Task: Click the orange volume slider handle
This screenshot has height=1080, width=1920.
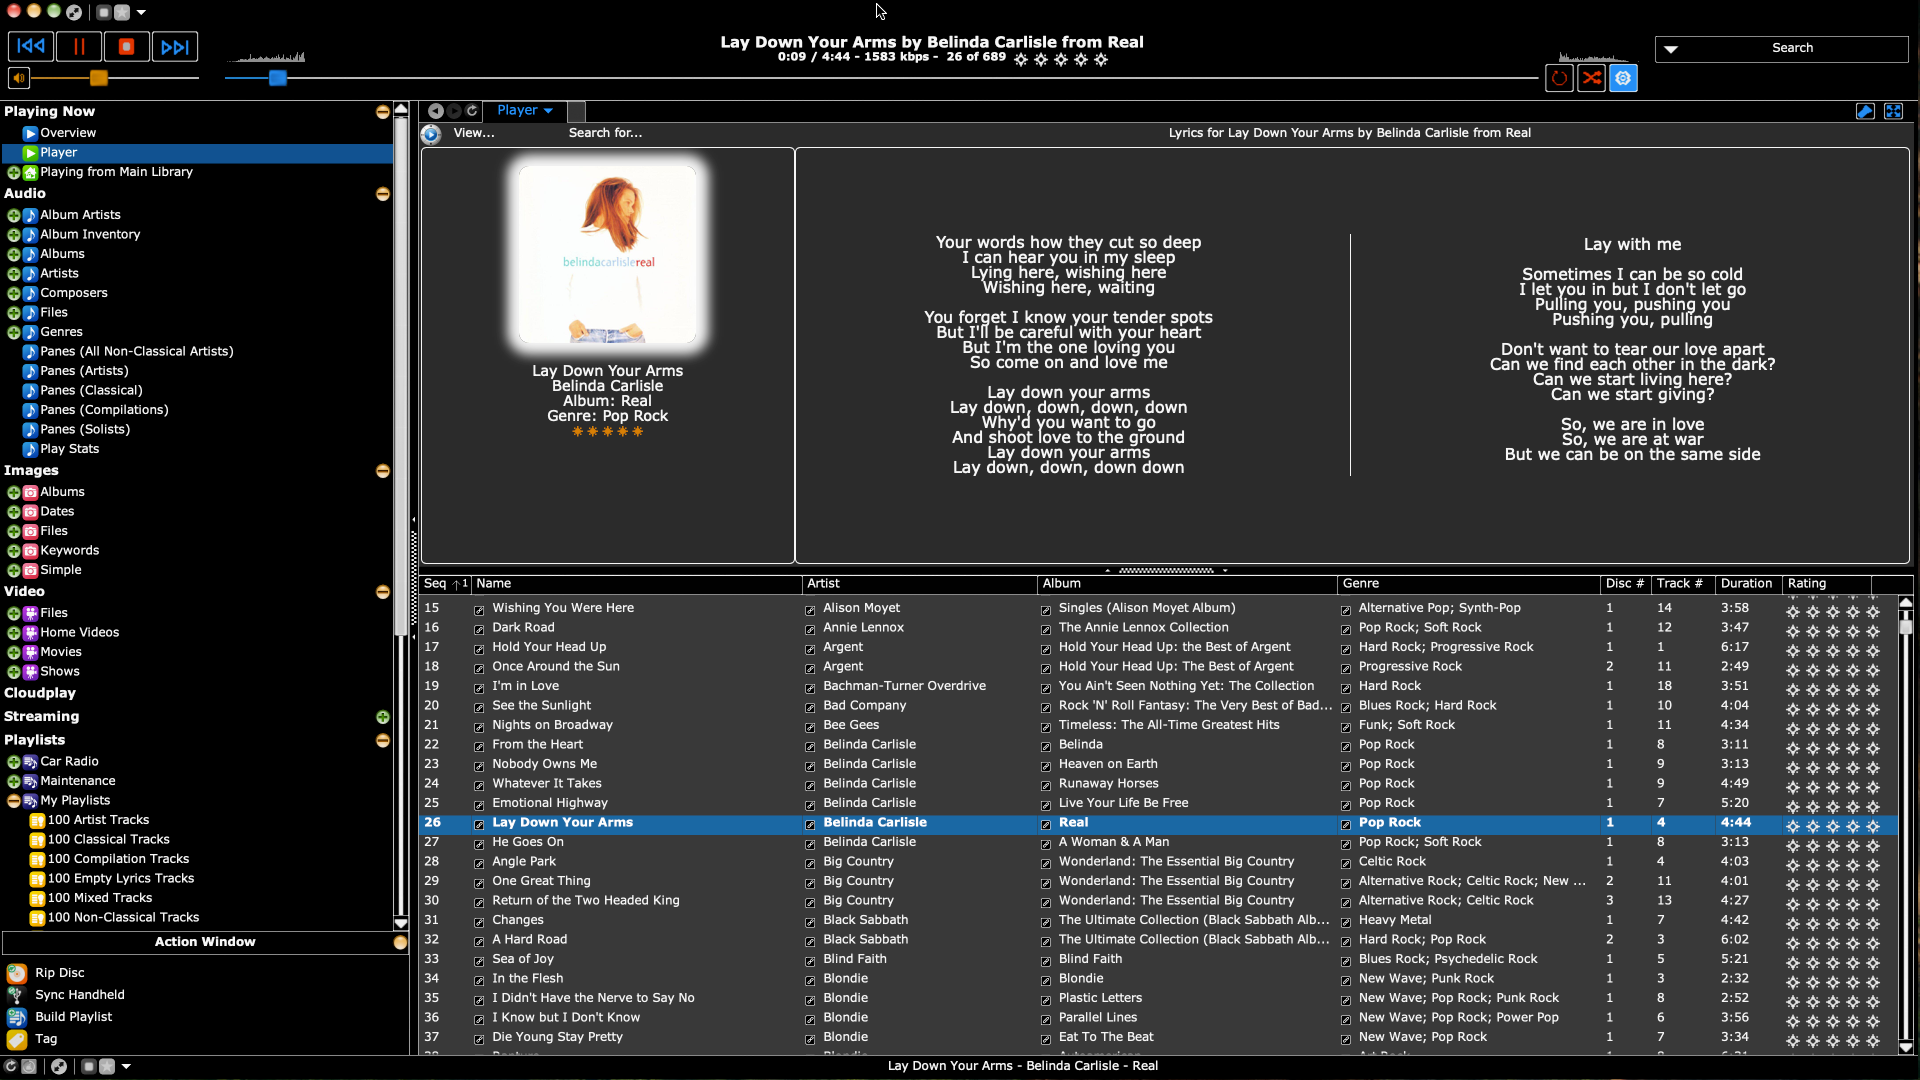Action: point(98,77)
